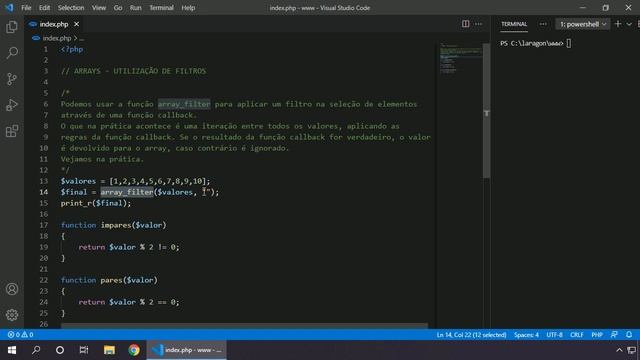Open the Source Control view

(x=12, y=79)
